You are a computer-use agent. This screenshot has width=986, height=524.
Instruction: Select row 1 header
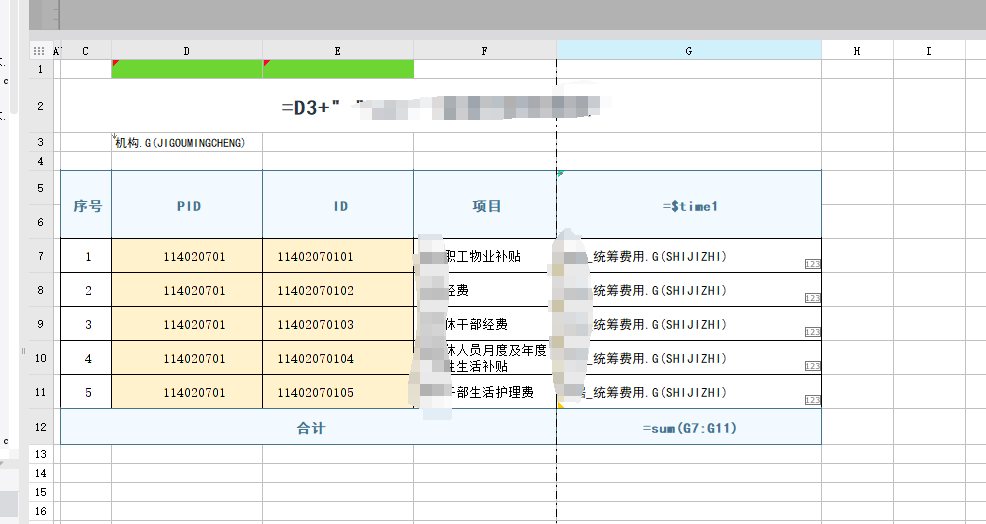(41, 69)
